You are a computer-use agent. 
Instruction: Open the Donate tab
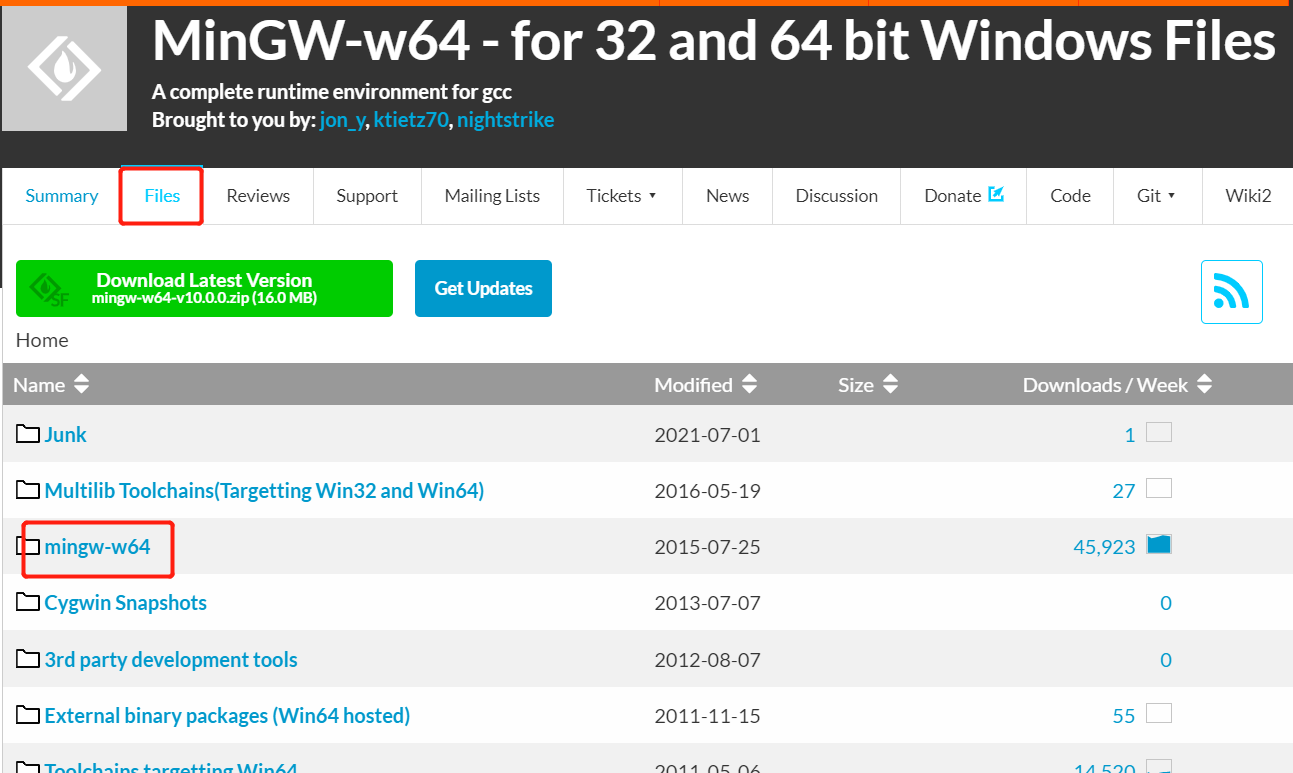[x=964, y=196]
